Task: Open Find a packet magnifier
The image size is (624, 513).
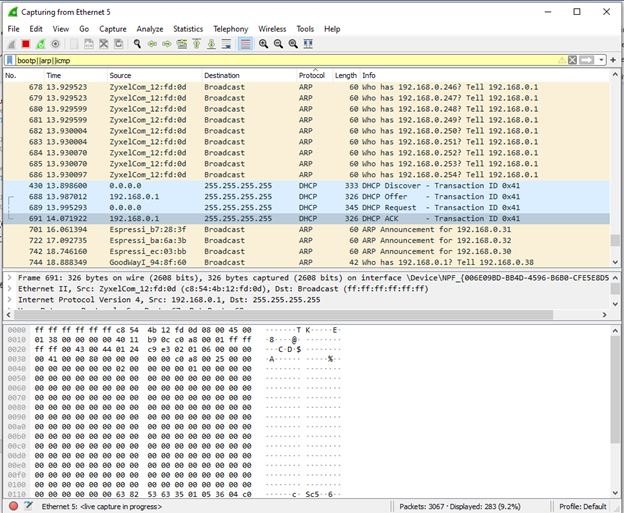Action: click(137, 44)
